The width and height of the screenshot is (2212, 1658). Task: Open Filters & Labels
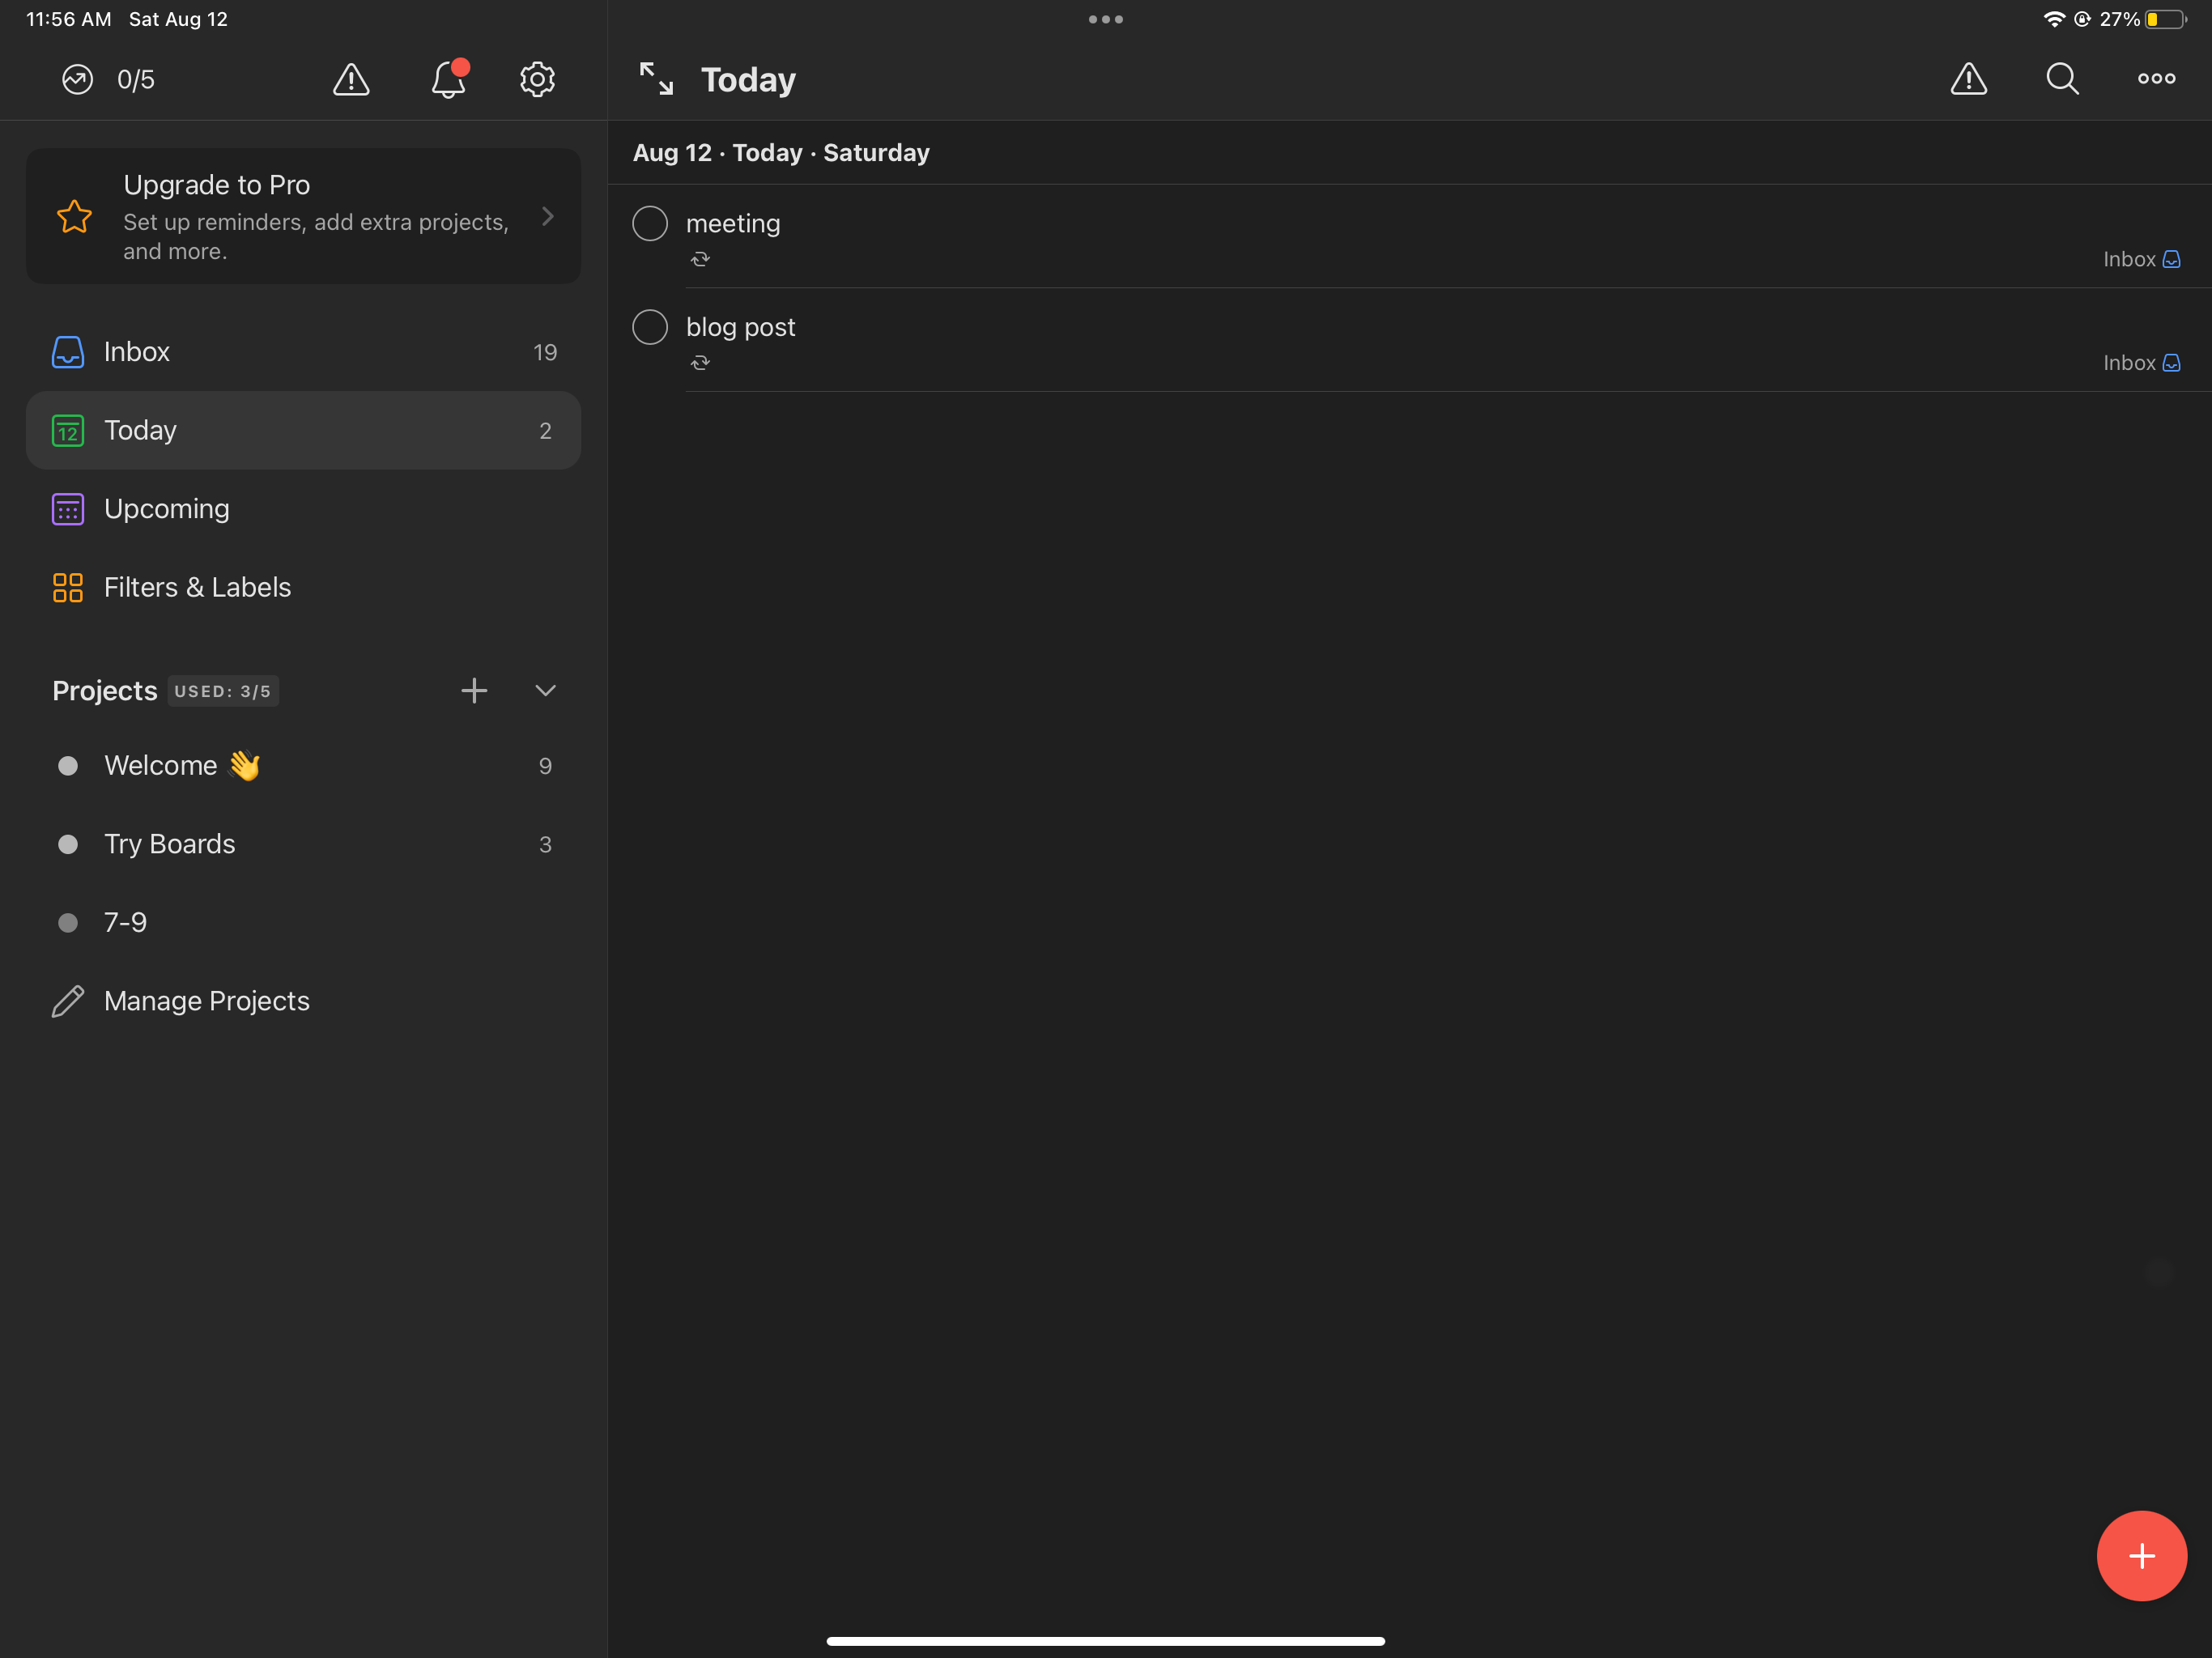197,587
